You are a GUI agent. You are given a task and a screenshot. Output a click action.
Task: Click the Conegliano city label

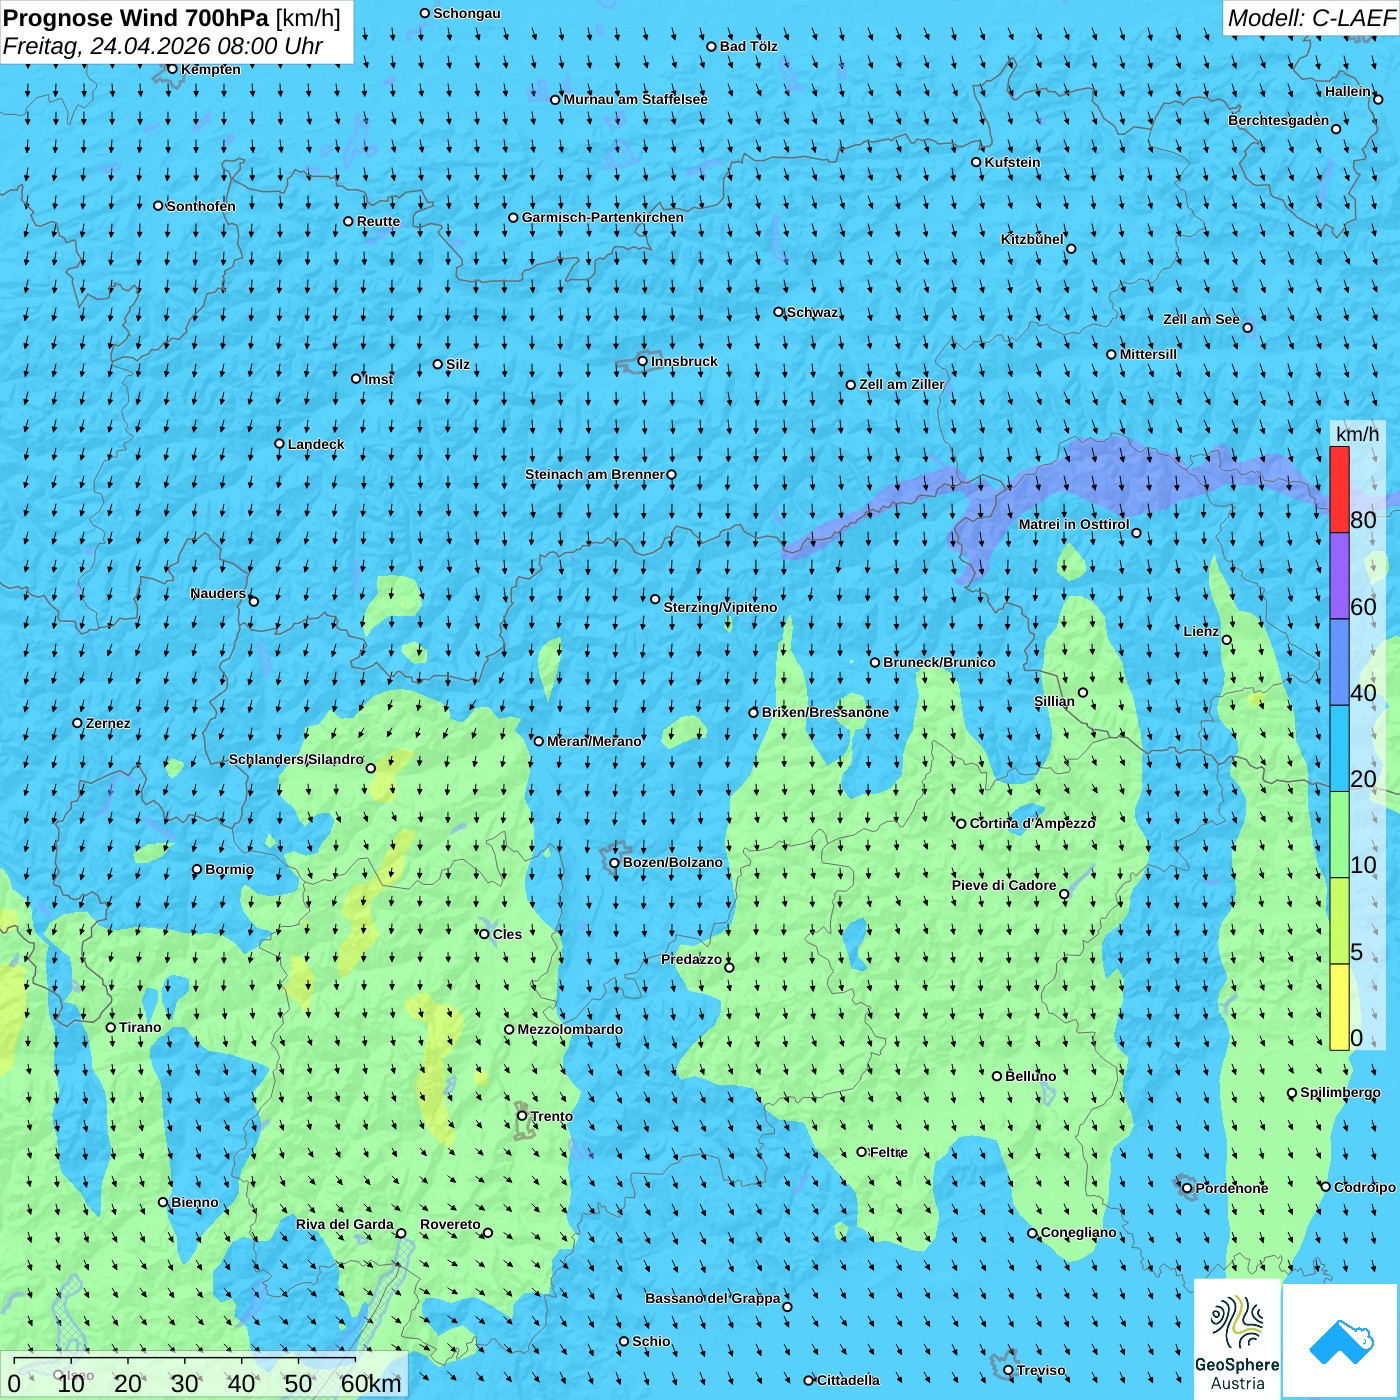pos(1079,1232)
